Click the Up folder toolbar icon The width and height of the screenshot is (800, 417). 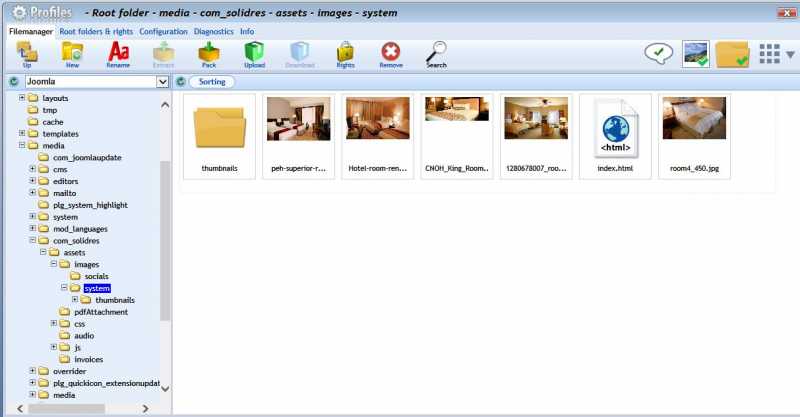tap(27, 52)
